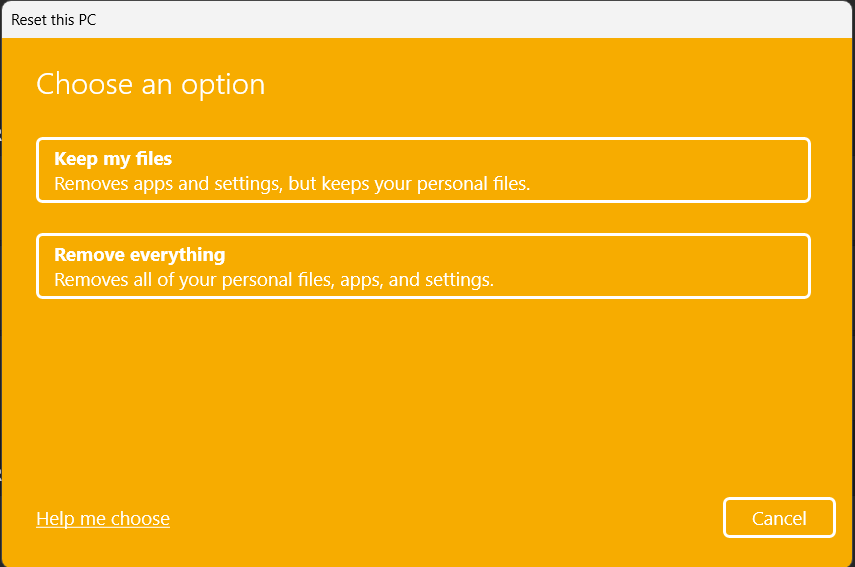Screen dimensions: 855x567
Task: Click the Choose an option heading
Action: tap(151, 84)
